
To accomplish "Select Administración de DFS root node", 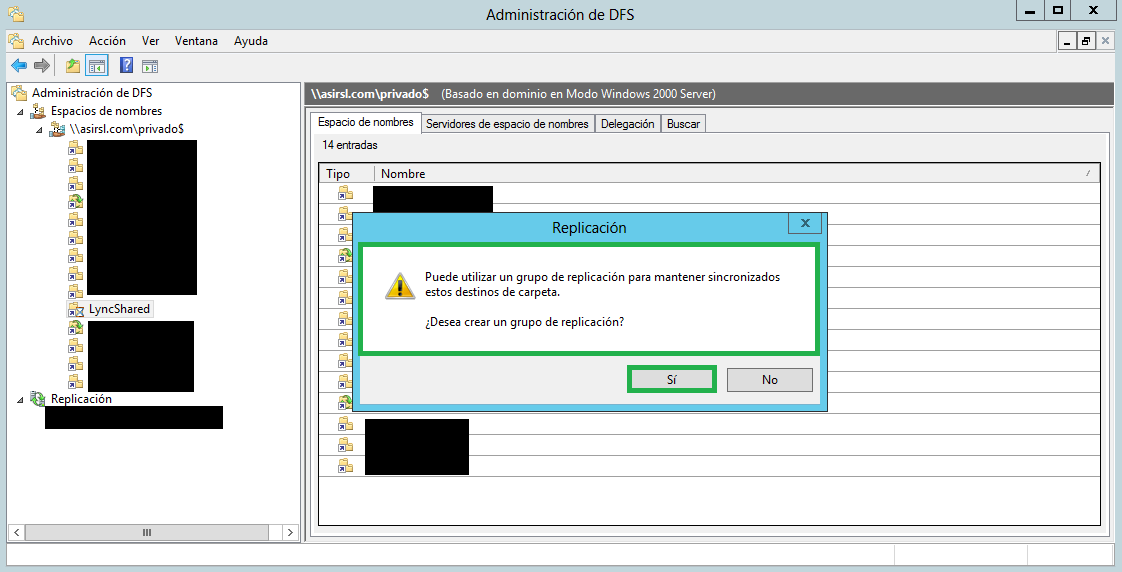I will pyautogui.click(x=92, y=92).
